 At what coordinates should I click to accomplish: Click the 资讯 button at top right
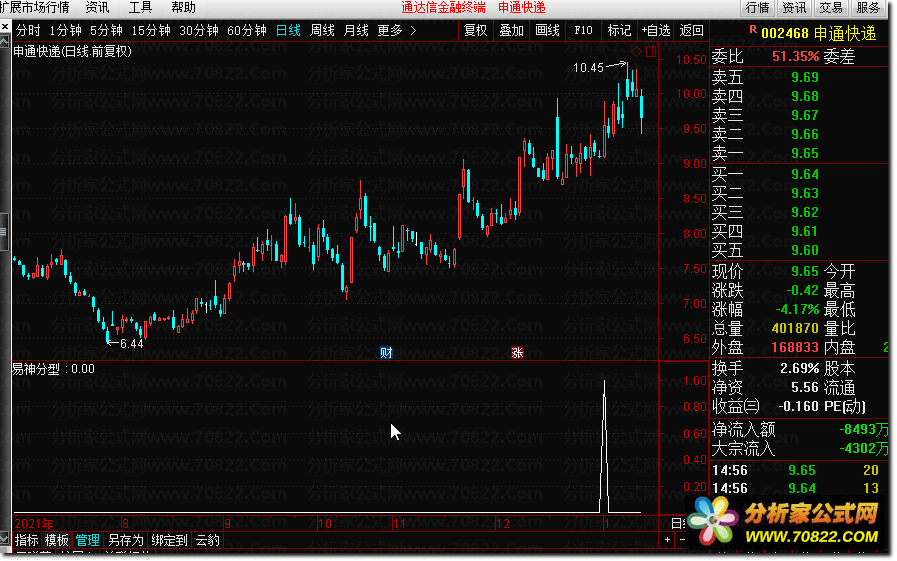(x=794, y=7)
